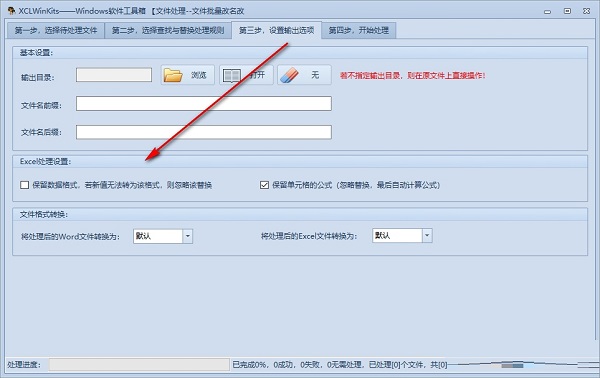600x378 pixels.
Task: Click the minimize window icon
Action: point(548,11)
